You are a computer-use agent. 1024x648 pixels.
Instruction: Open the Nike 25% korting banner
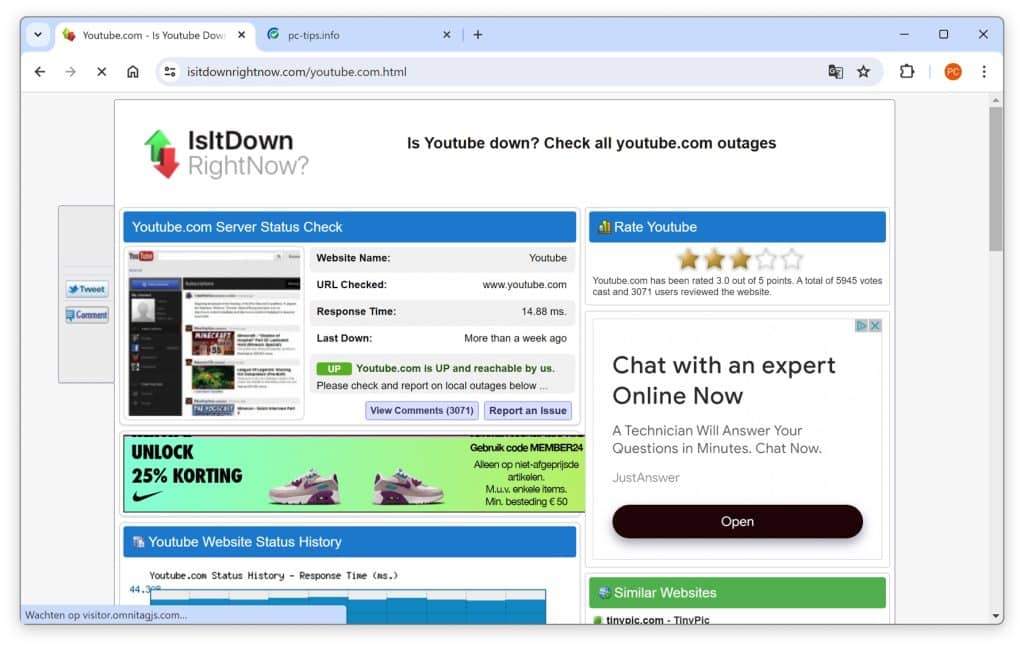click(x=354, y=474)
